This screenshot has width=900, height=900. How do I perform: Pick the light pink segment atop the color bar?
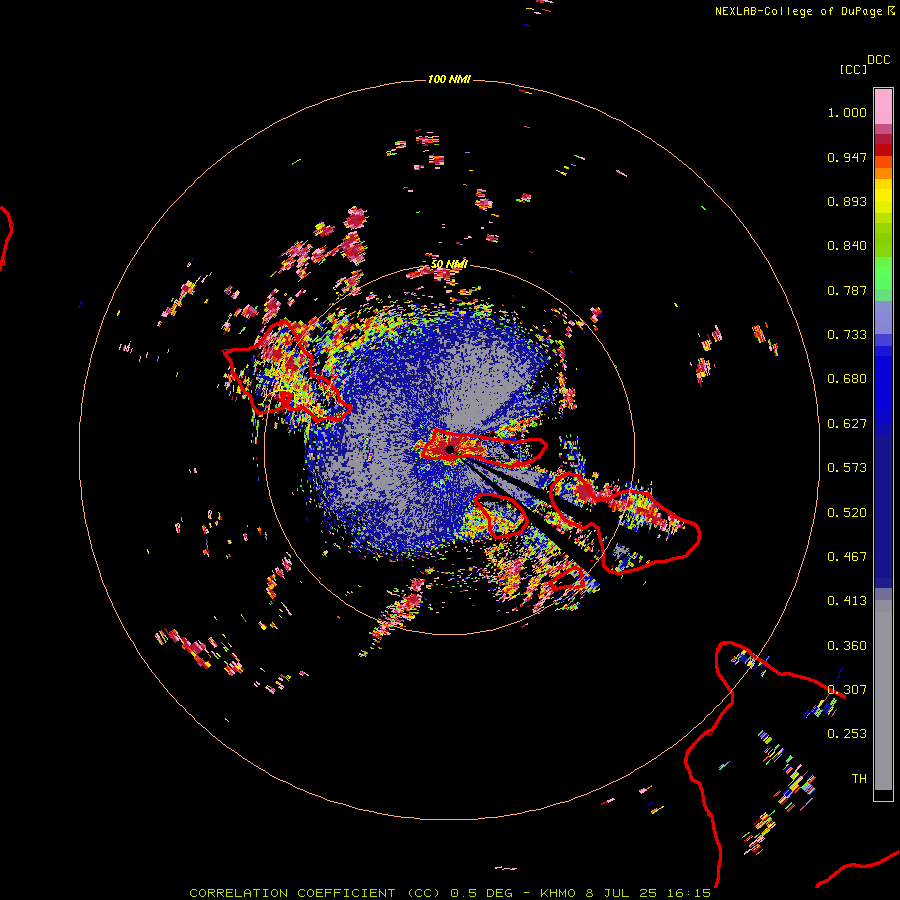(x=883, y=107)
